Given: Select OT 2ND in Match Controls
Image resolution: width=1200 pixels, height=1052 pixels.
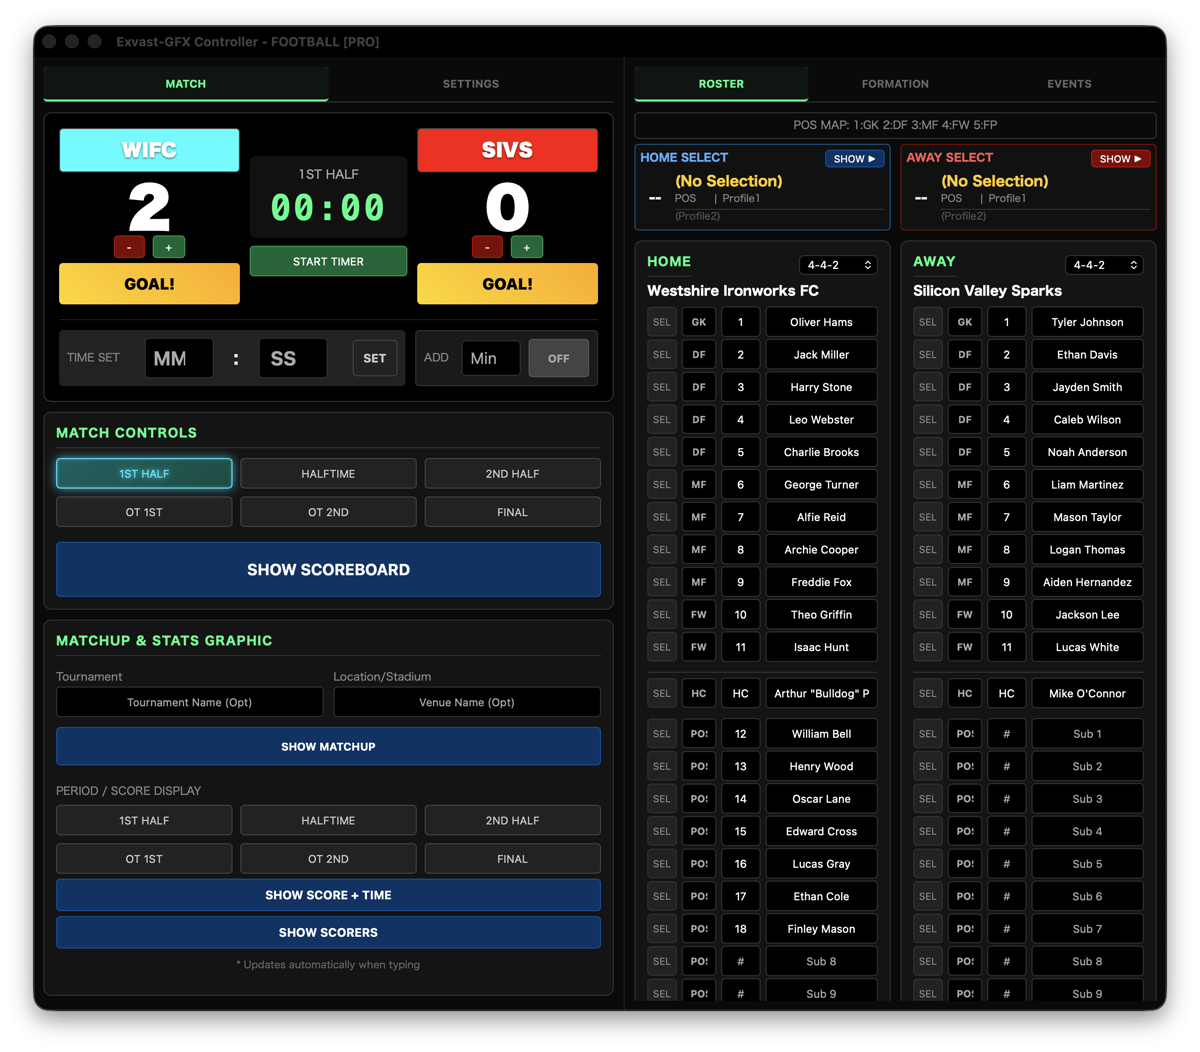Looking at the screenshot, I should (328, 512).
